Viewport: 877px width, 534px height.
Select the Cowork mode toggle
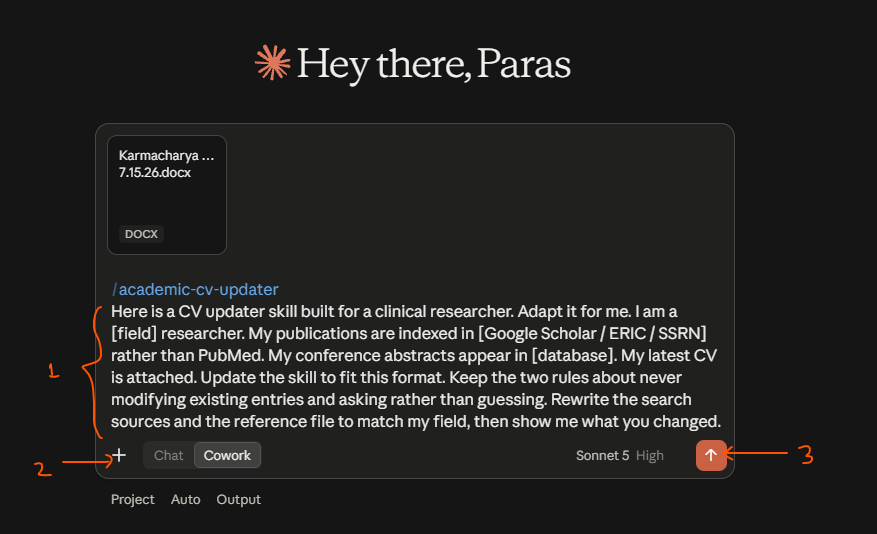(x=227, y=455)
